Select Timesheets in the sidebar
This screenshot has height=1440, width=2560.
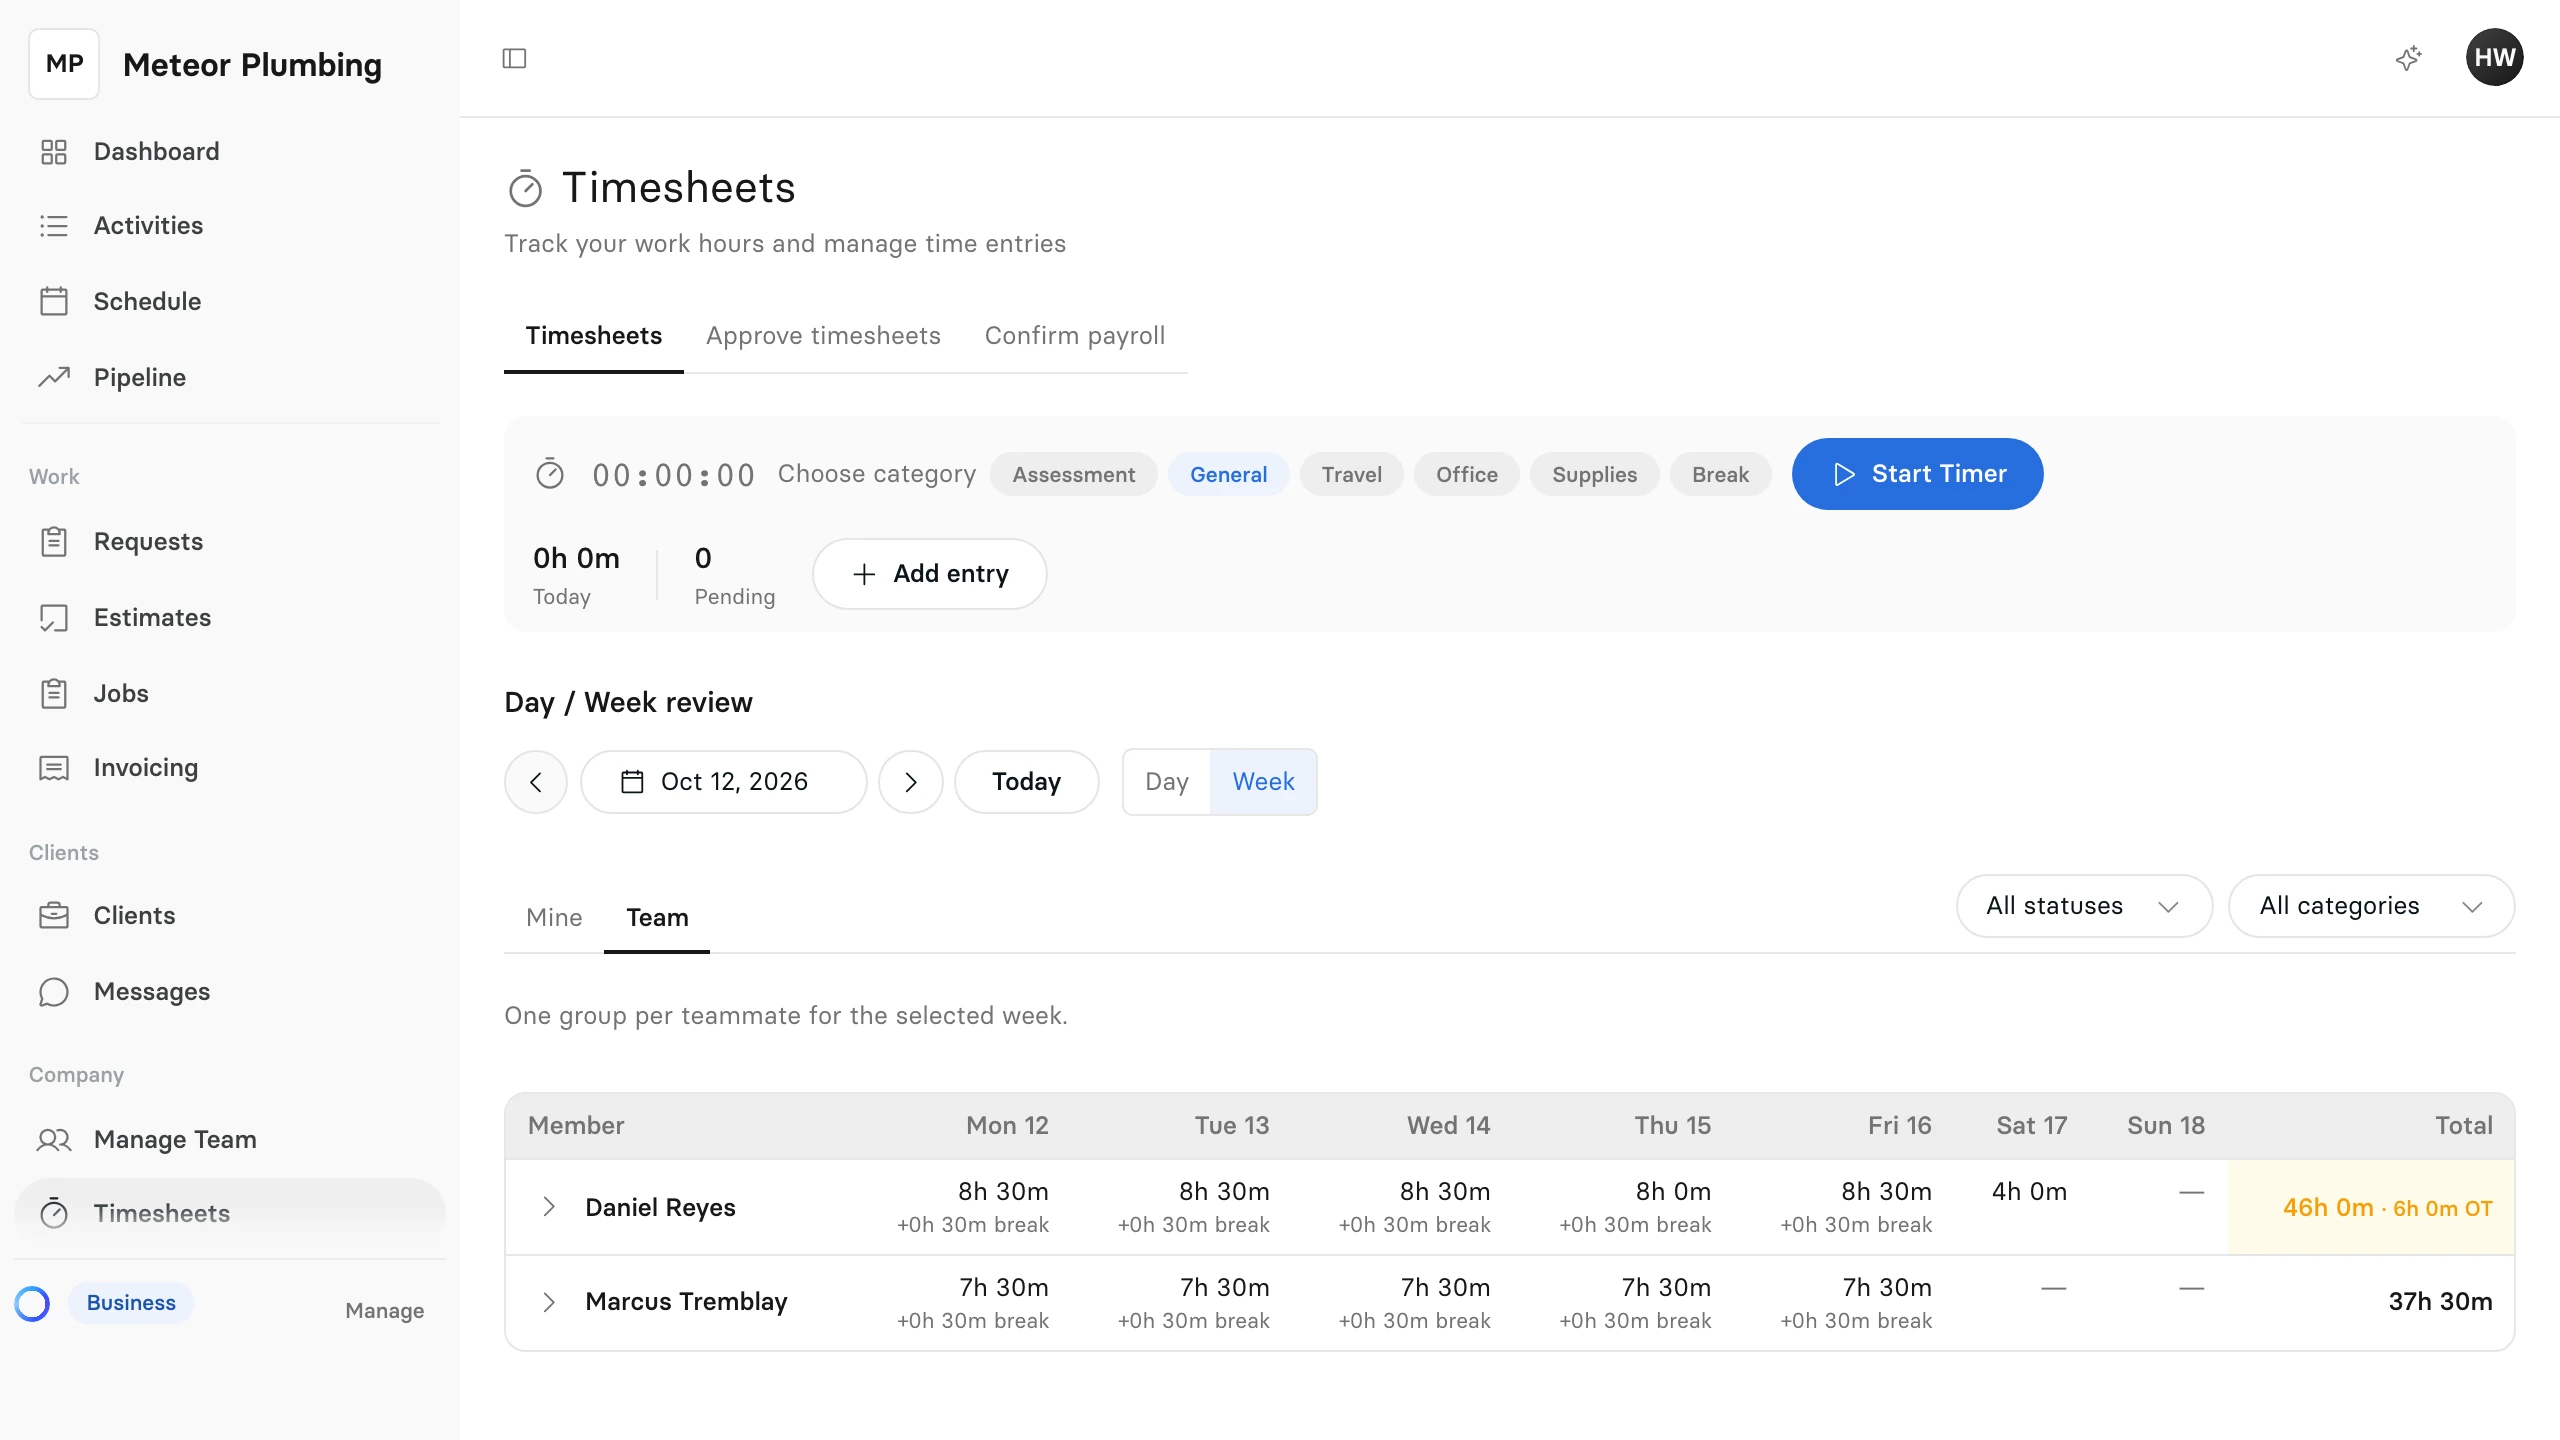tap(230, 1213)
